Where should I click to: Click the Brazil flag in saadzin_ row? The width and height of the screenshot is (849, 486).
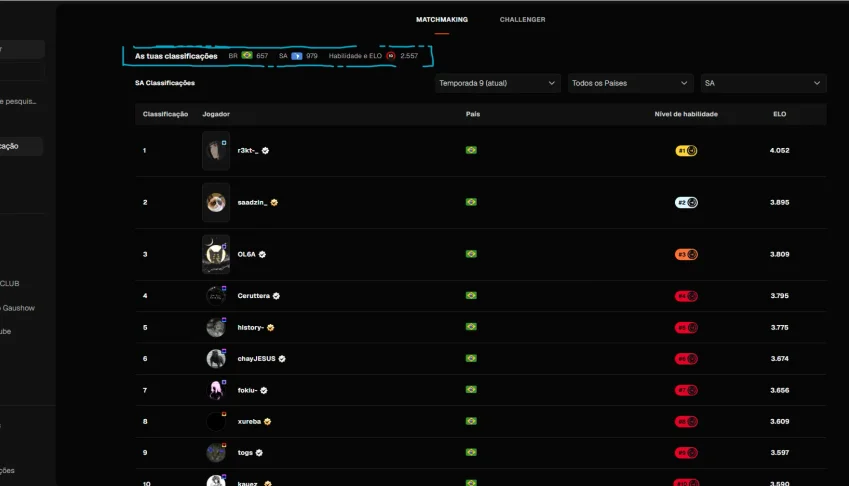click(471, 202)
